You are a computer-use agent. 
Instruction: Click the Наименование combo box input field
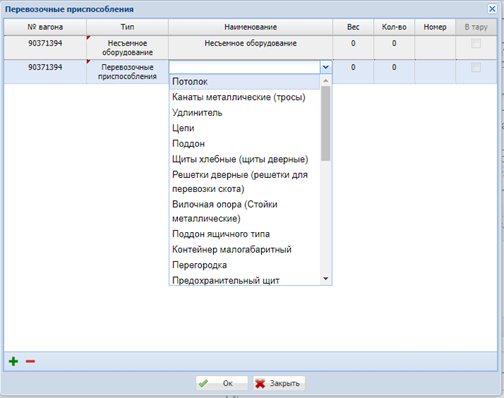(x=245, y=67)
